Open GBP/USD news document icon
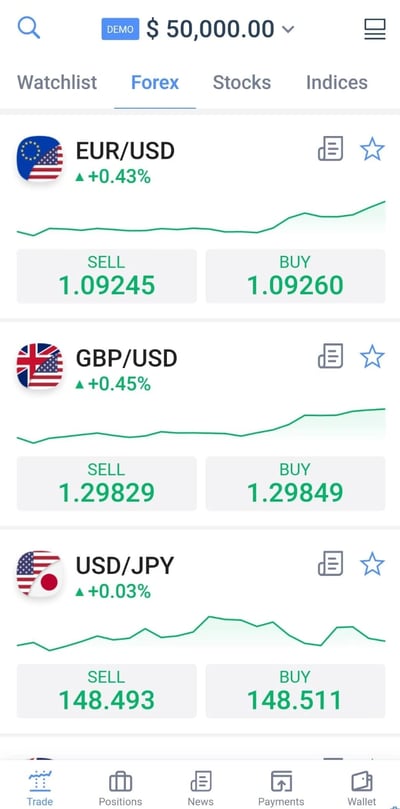The height and width of the screenshot is (809, 400). [x=330, y=356]
